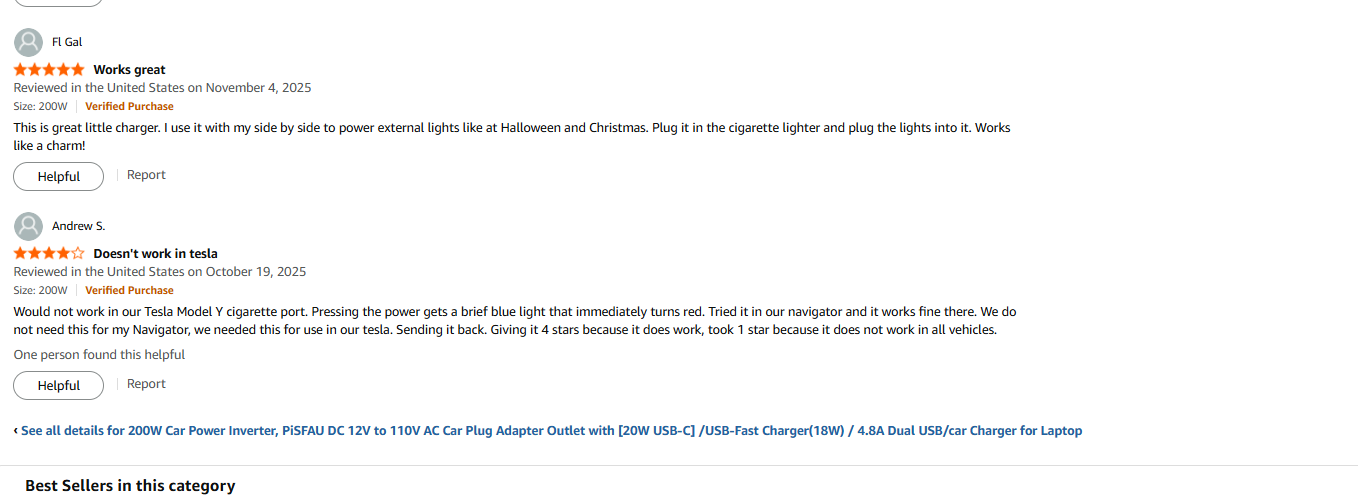Report Andrew S.'s review

tap(146, 384)
